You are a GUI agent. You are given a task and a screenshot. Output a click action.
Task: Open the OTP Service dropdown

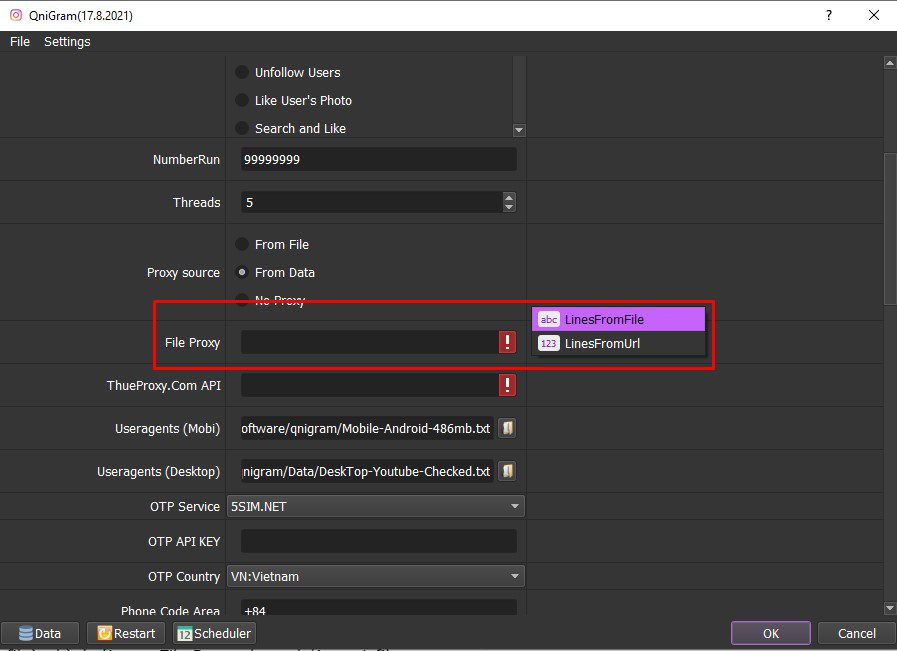coord(376,506)
